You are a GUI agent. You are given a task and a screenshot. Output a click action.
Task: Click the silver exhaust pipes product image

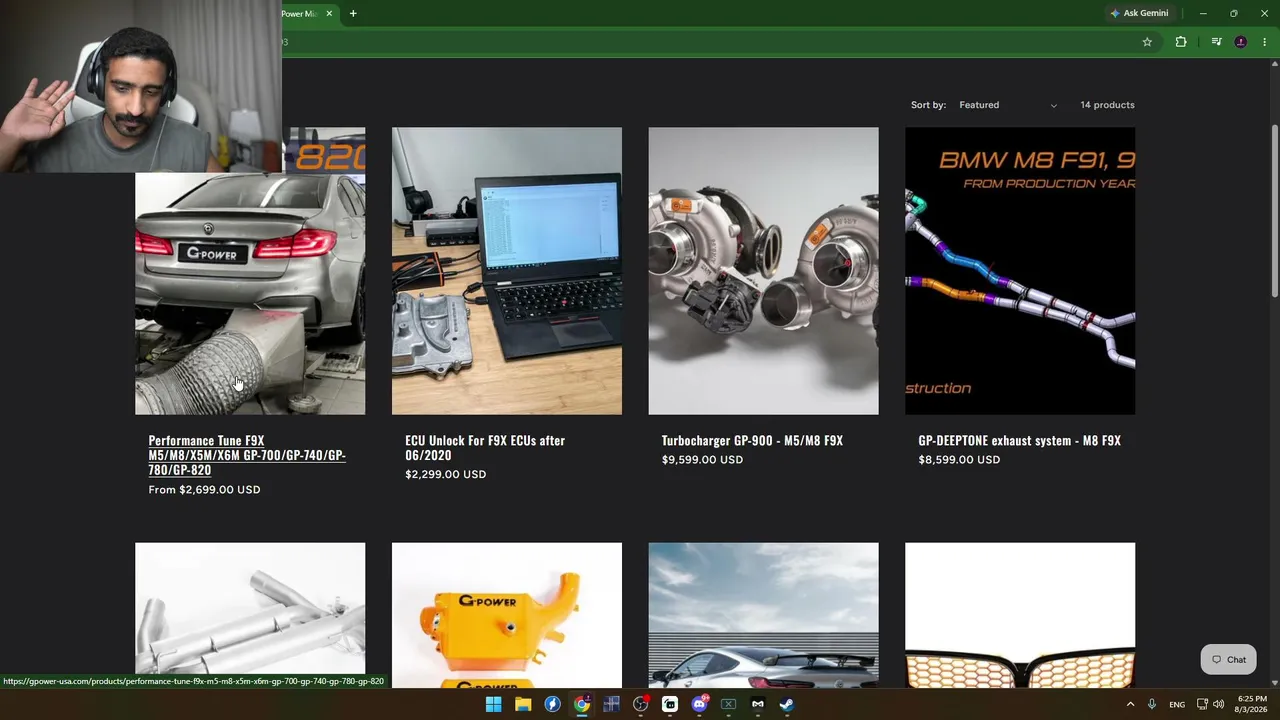[x=250, y=615]
